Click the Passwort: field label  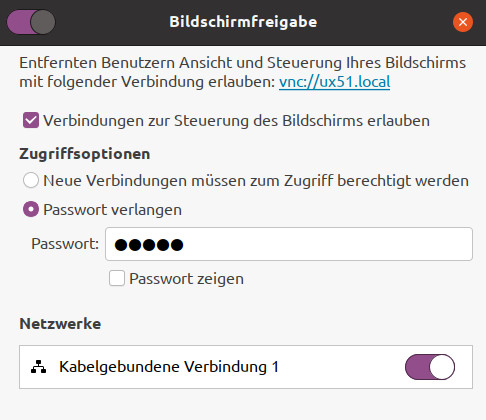(65, 244)
